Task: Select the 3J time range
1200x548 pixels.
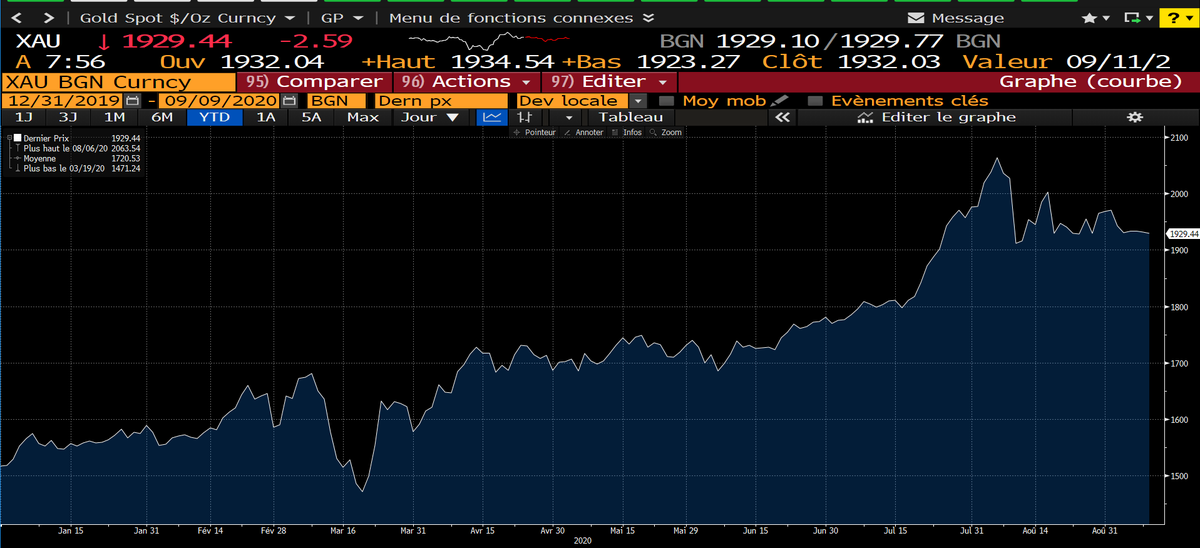Action: pyautogui.click(x=68, y=117)
